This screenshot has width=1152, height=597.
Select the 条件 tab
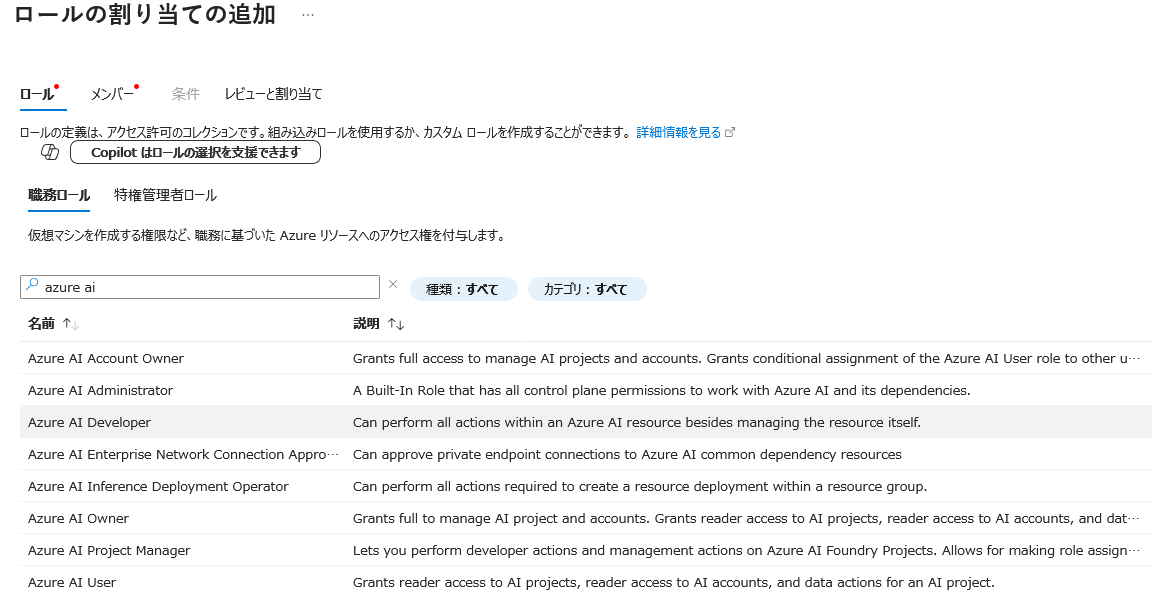185,94
